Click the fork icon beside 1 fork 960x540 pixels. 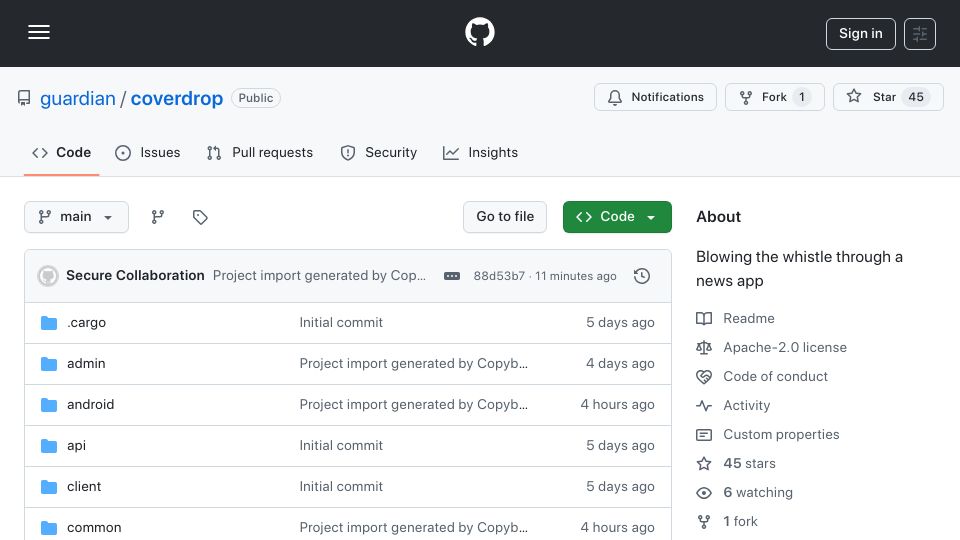click(704, 522)
